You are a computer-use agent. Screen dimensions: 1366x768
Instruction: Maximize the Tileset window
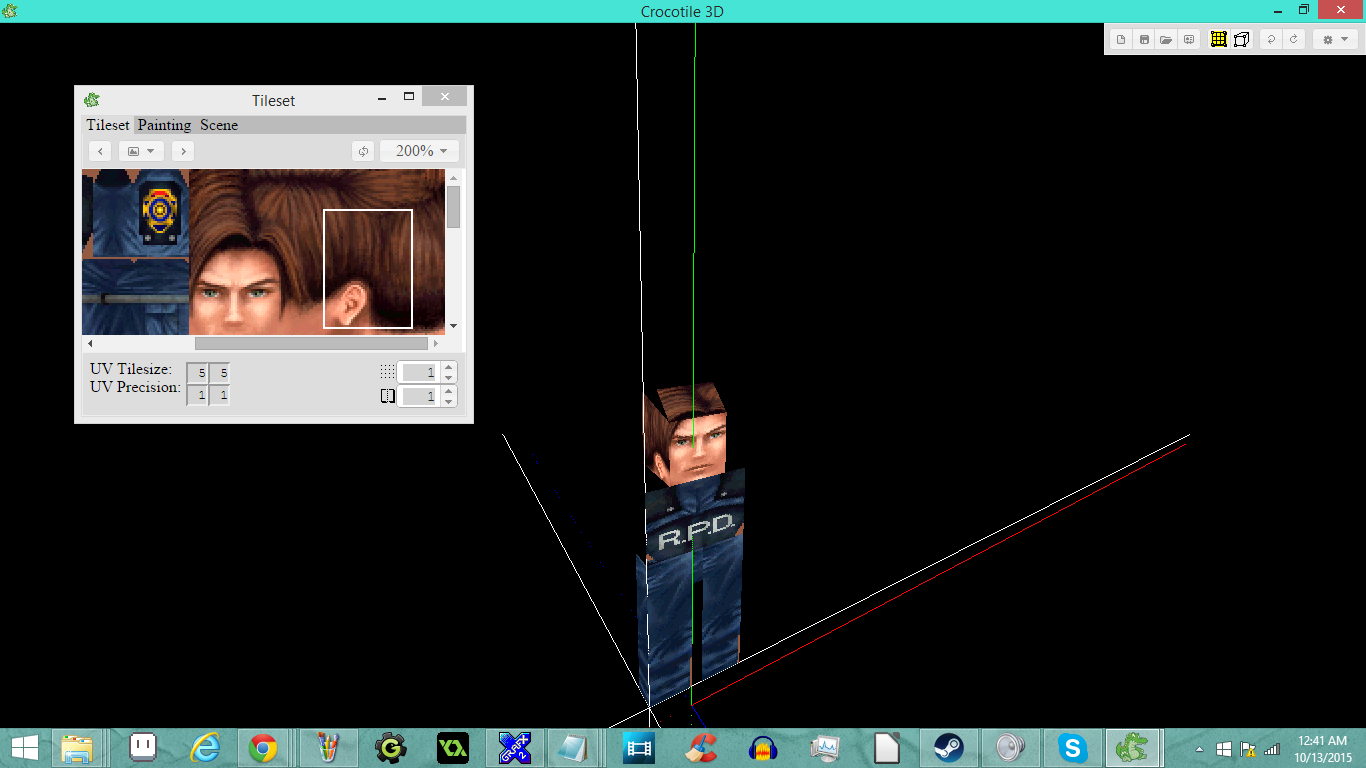pyautogui.click(x=408, y=97)
